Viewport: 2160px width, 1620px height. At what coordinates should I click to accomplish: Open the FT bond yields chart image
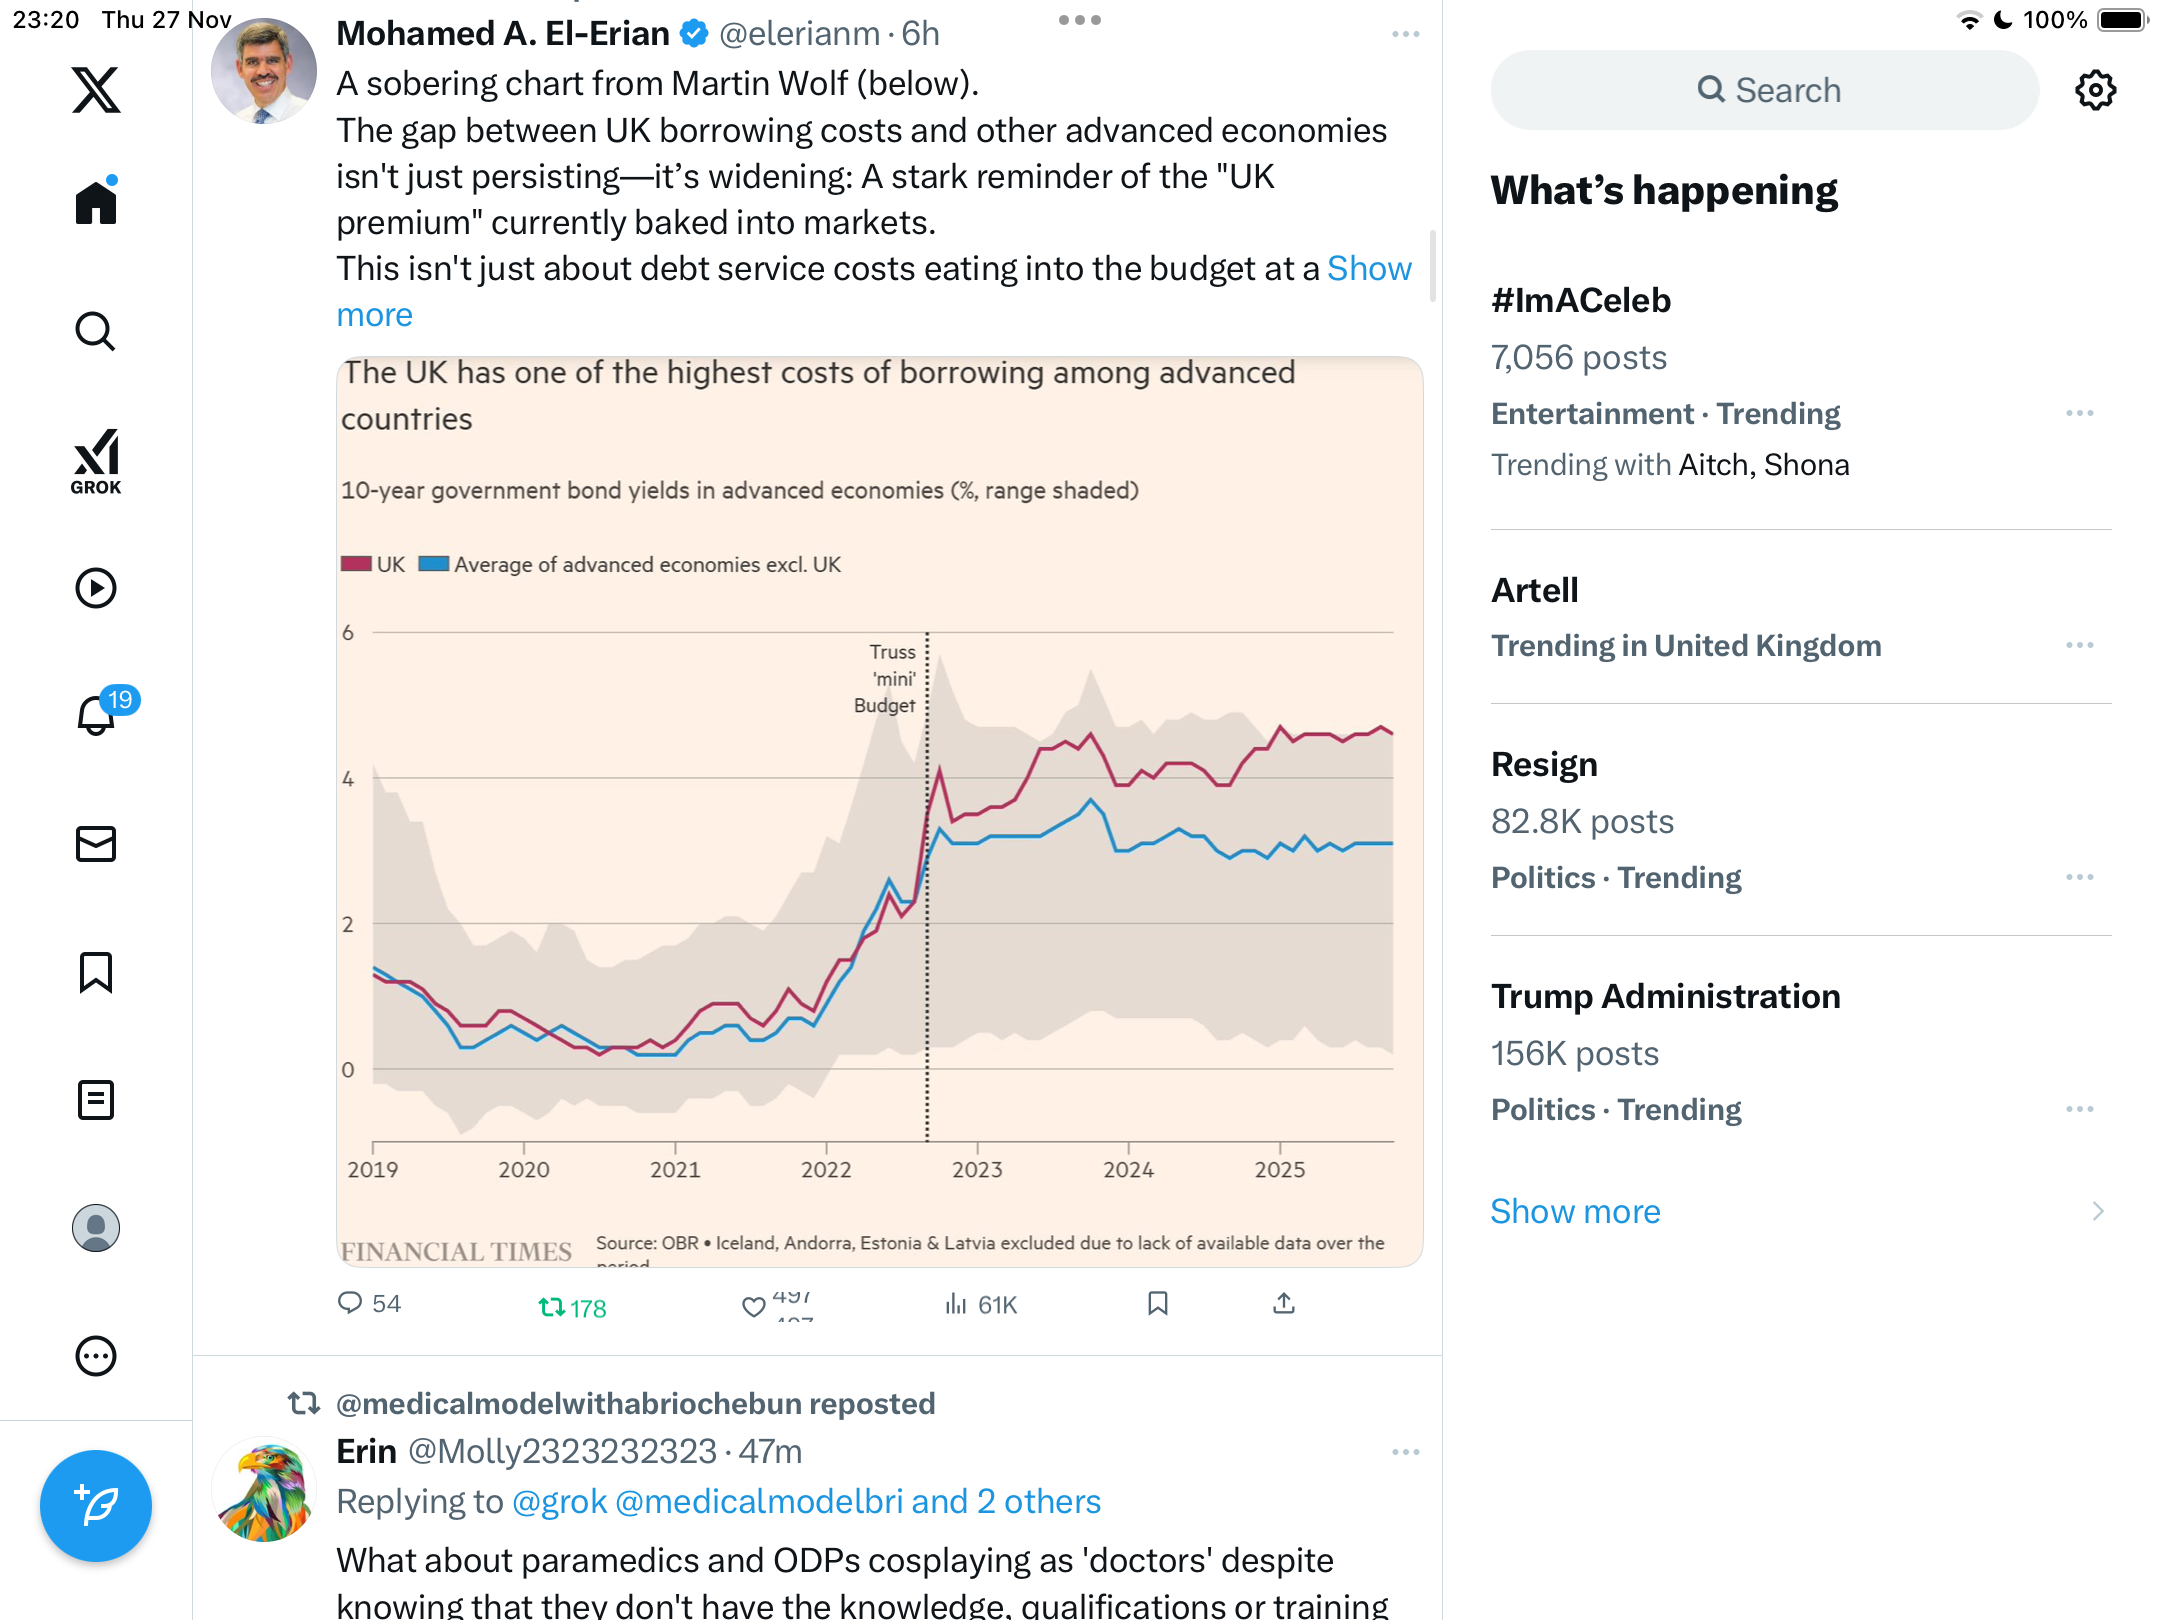click(x=880, y=811)
